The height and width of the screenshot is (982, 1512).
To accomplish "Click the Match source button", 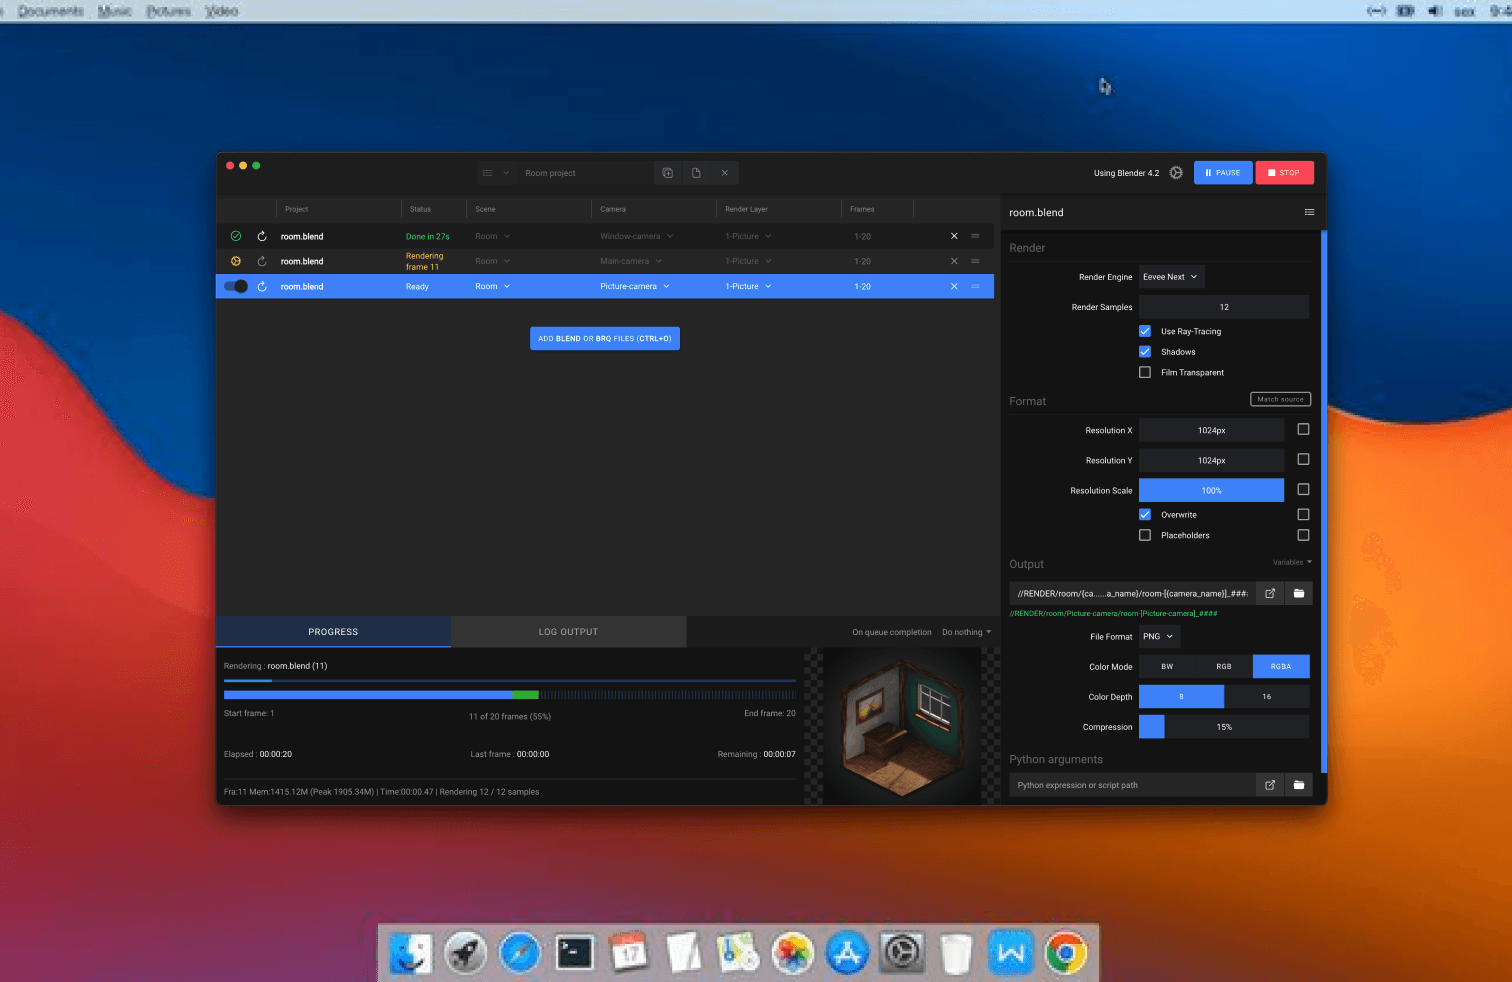I will click(1280, 399).
